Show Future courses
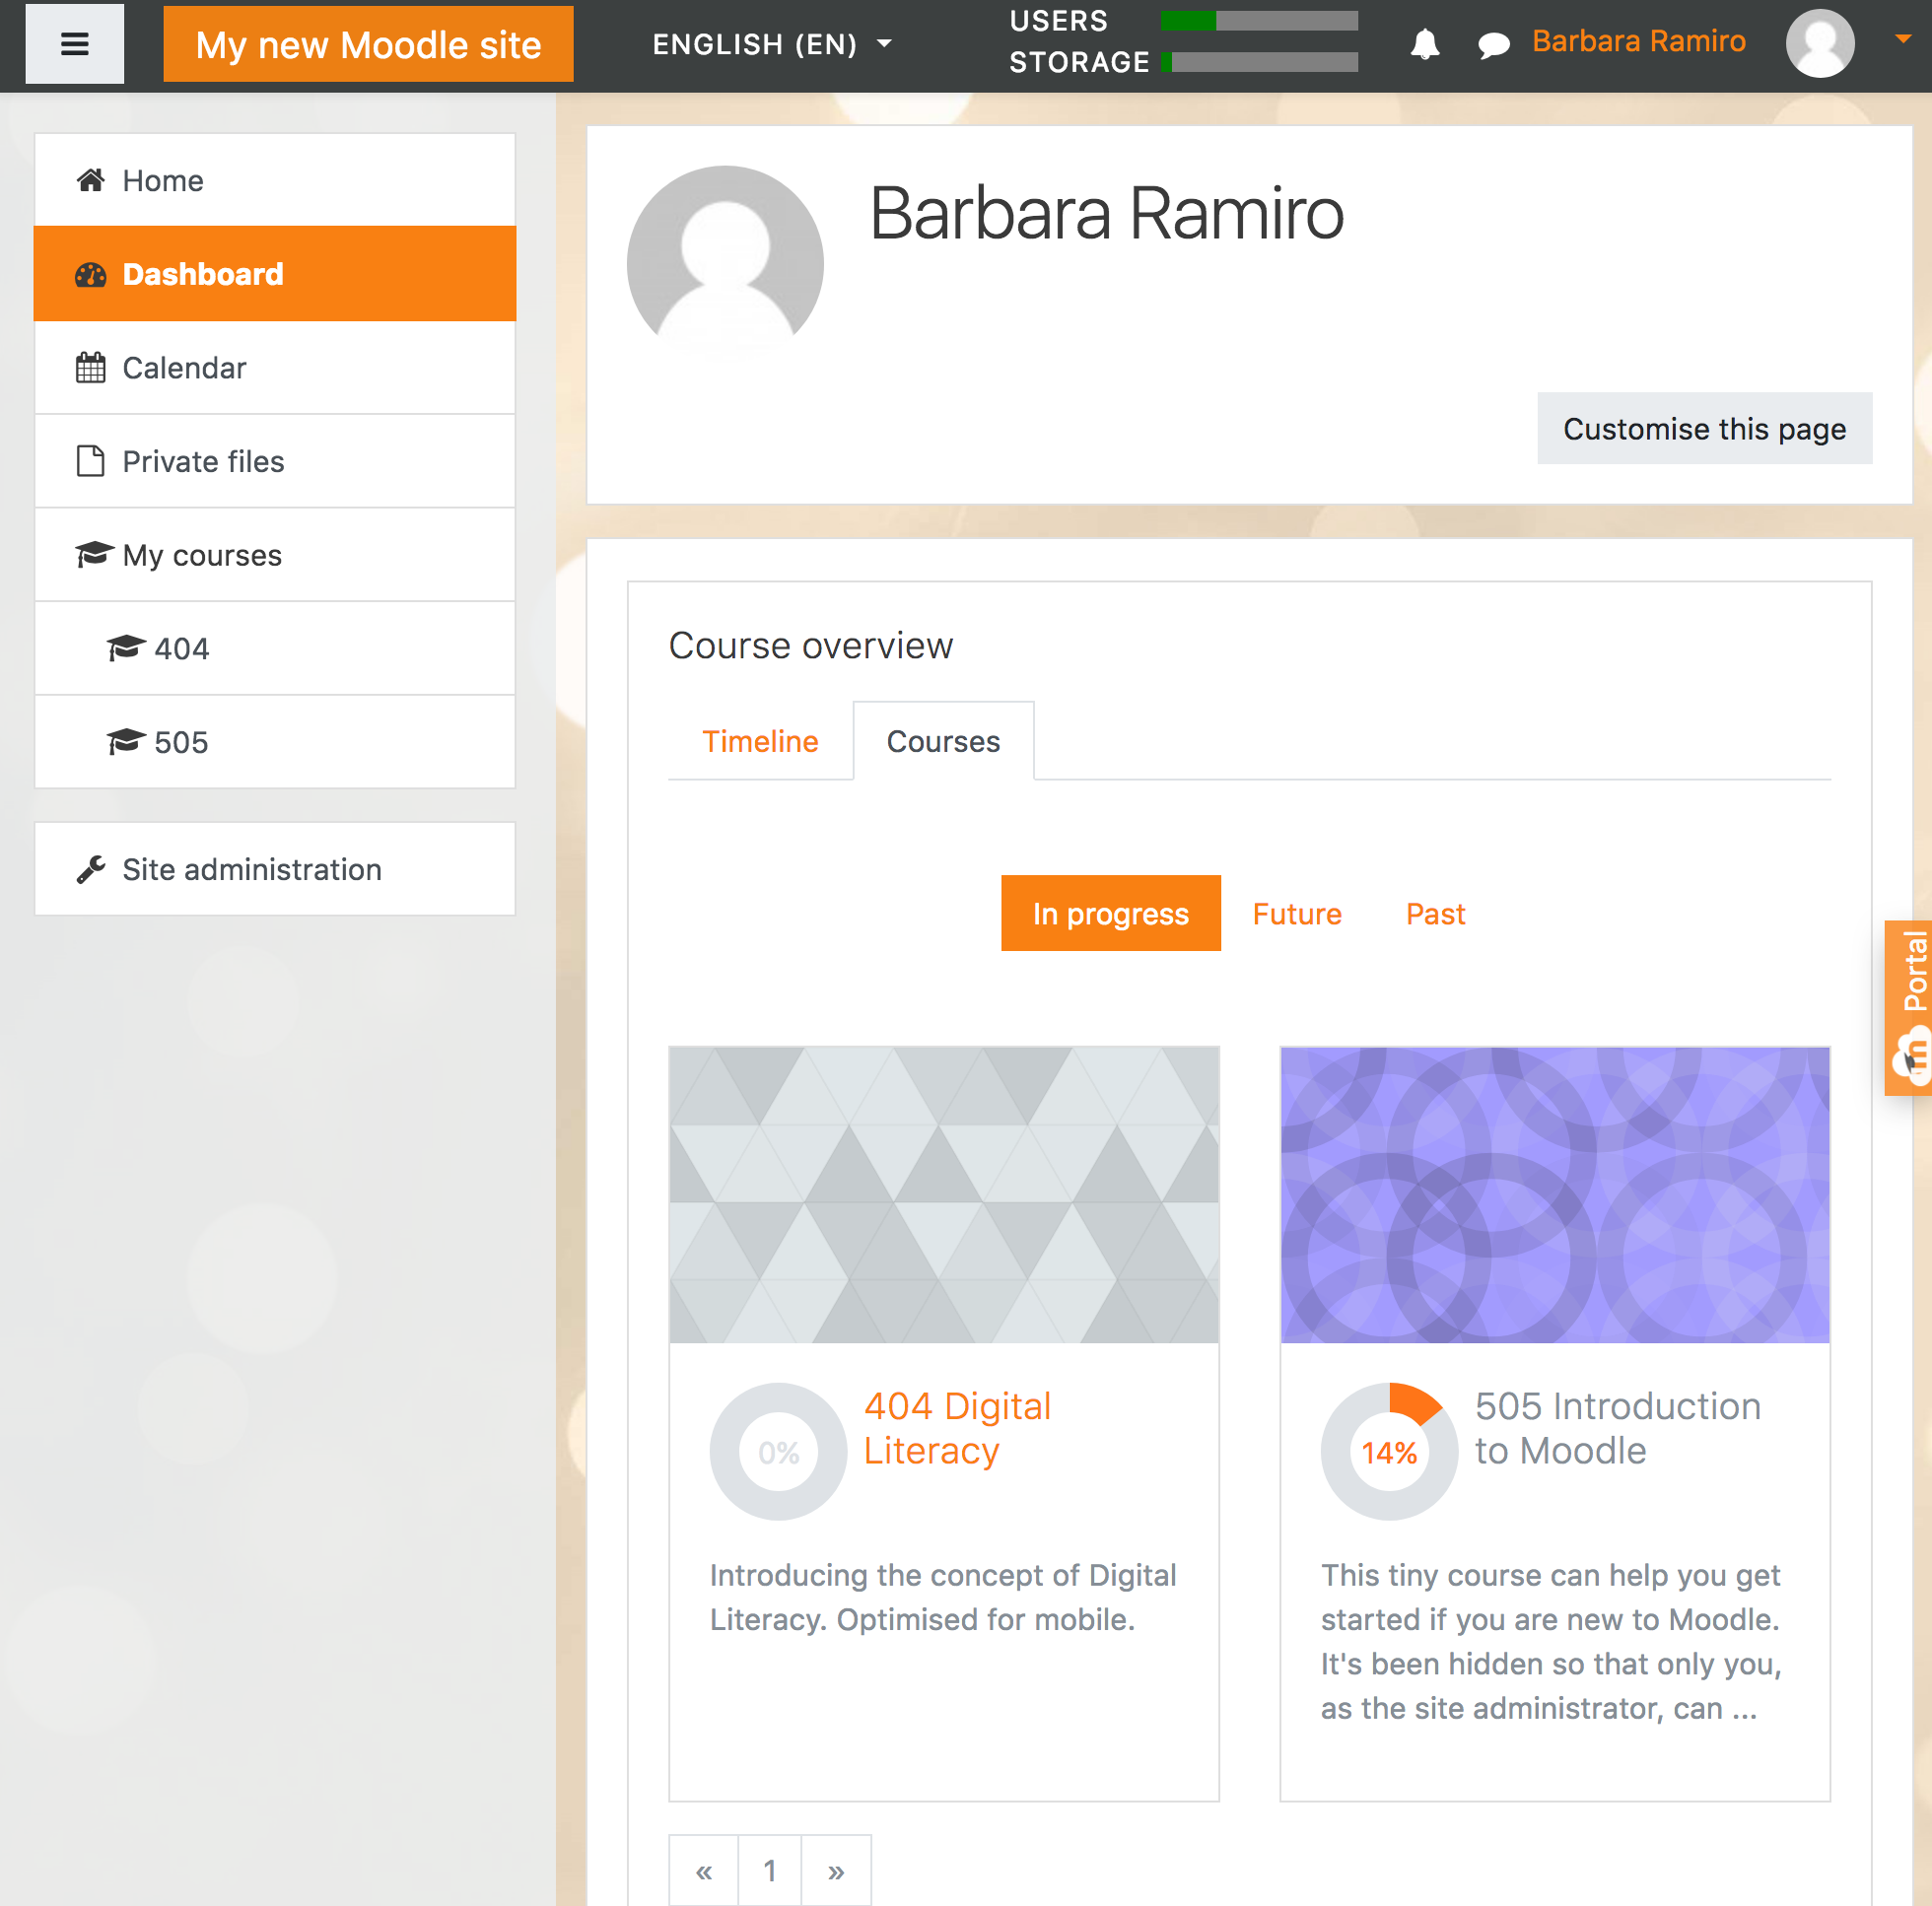1932x1906 pixels. [1297, 913]
